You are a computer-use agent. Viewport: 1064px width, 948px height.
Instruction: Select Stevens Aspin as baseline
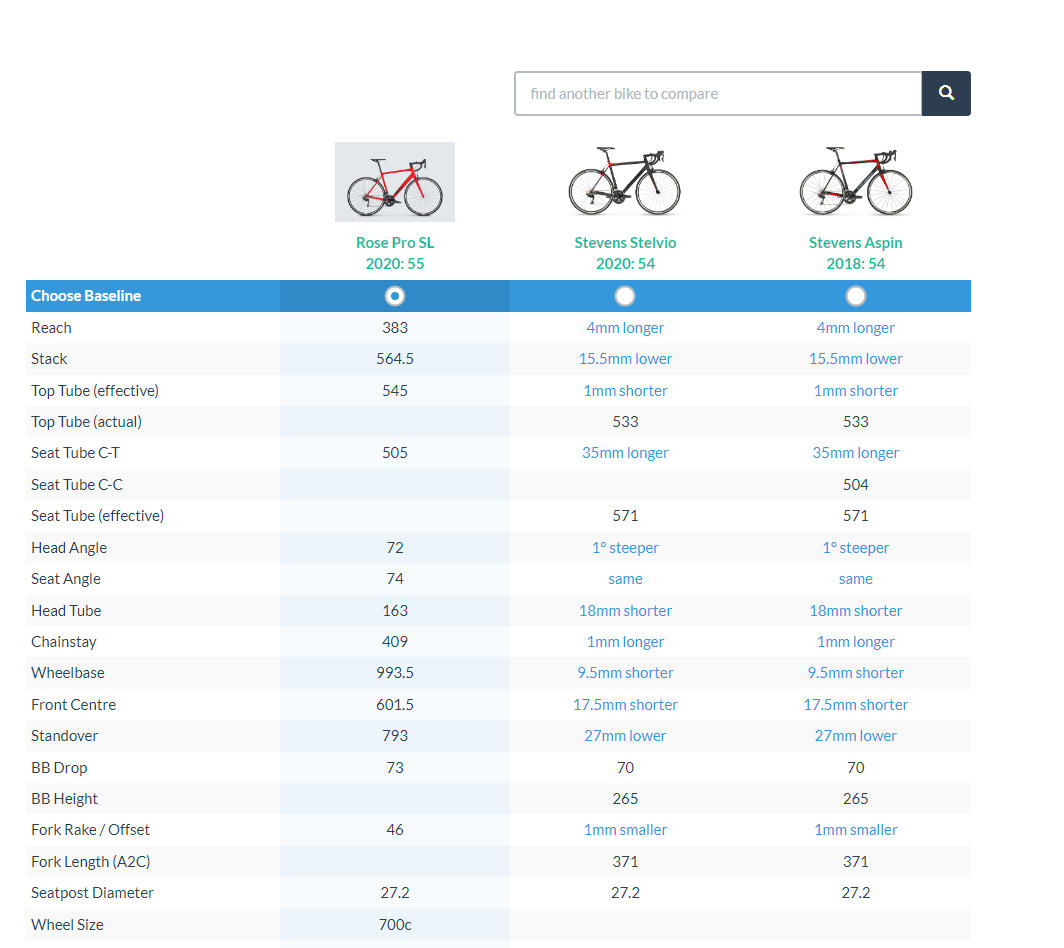coord(856,296)
